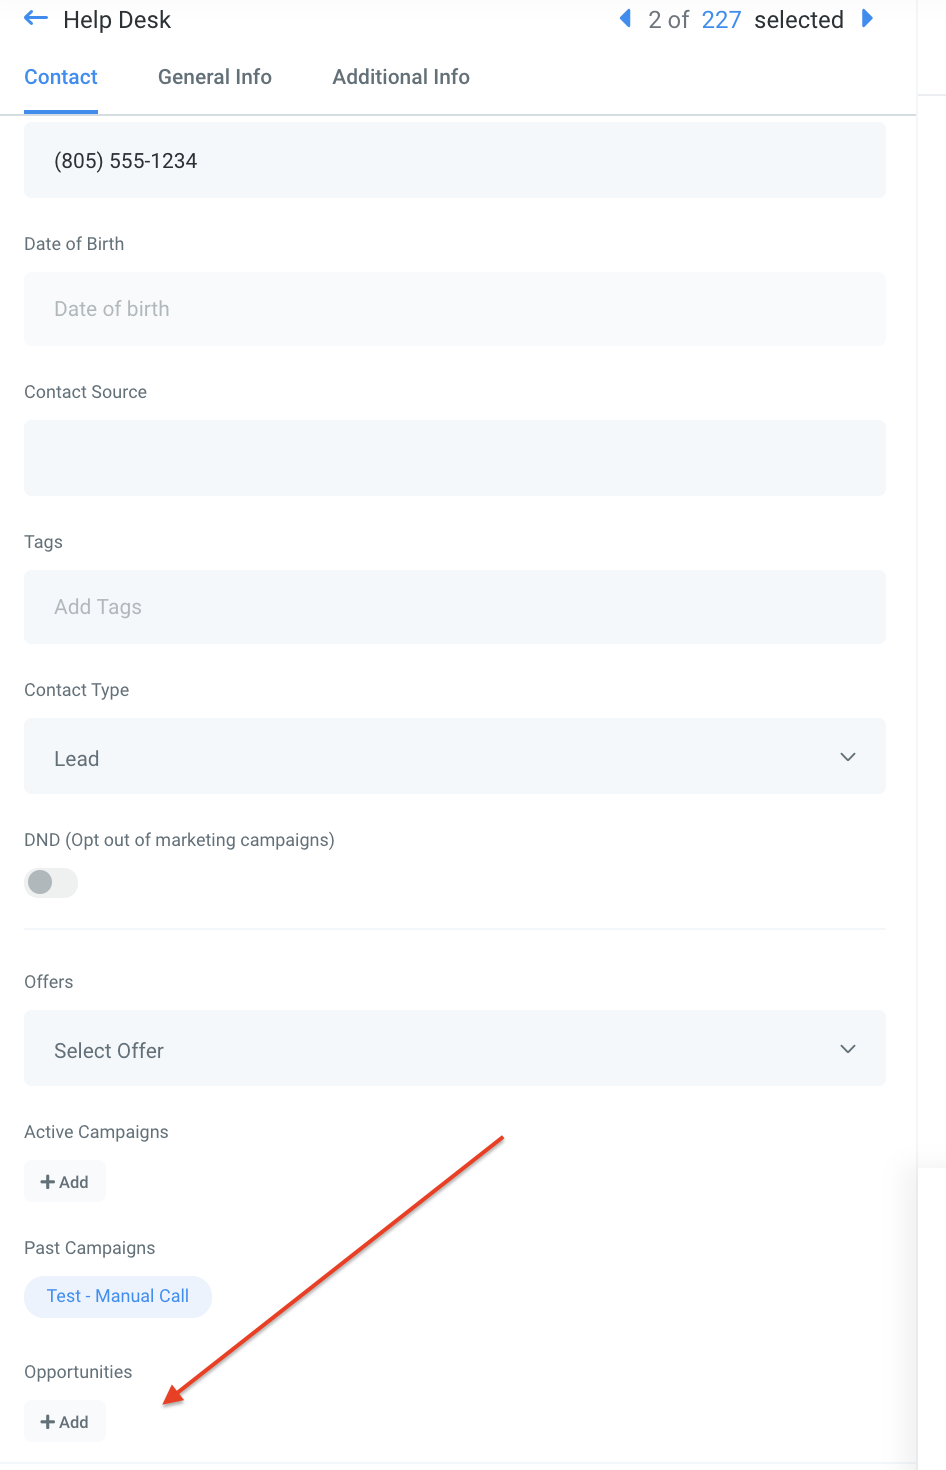Switch to the General Info tab
The width and height of the screenshot is (946, 1470).
pyautogui.click(x=214, y=77)
